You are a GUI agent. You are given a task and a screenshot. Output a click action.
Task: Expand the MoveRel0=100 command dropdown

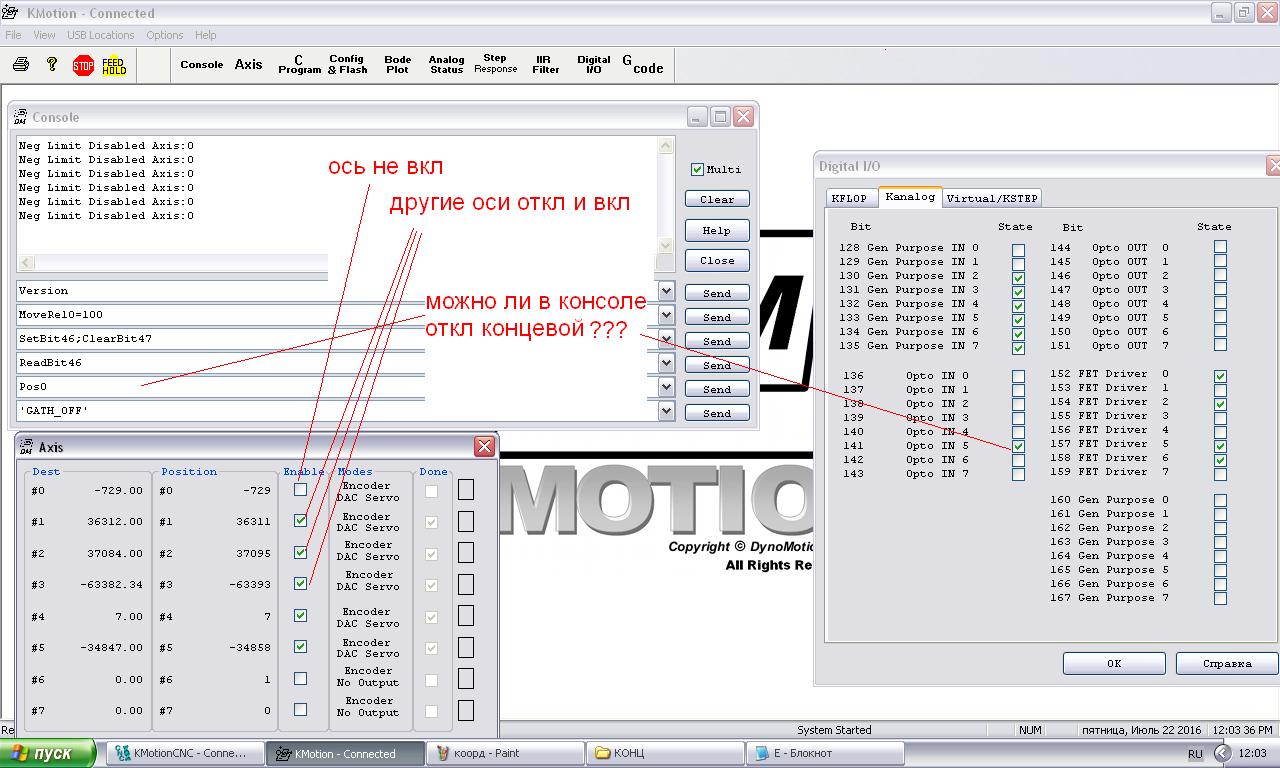(x=667, y=315)
